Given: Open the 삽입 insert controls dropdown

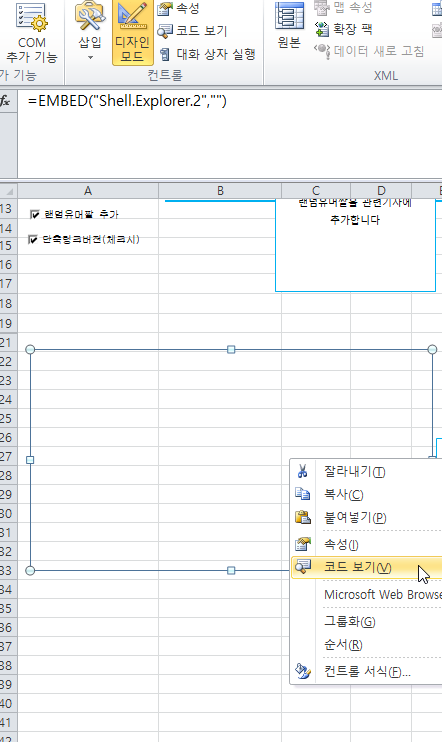Looking at the screenshot, I should coord(90,33).
